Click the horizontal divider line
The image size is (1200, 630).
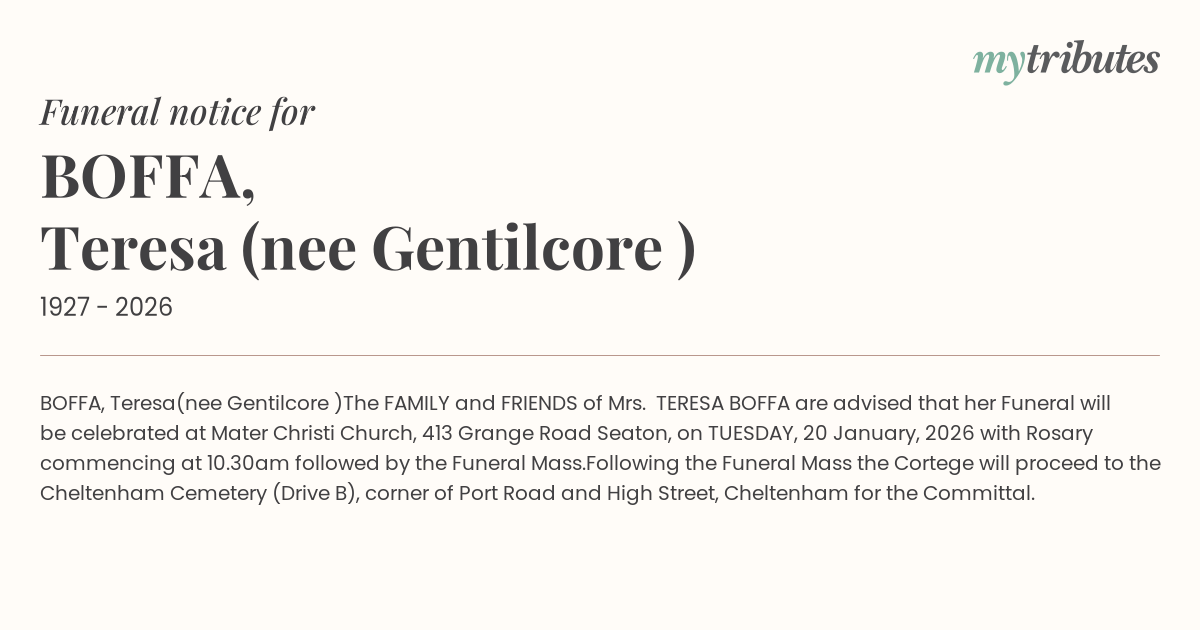click(600, 355)
